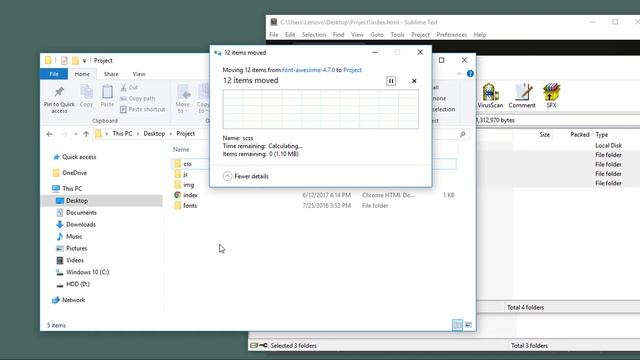Screen dimensions: 640x360
Task: Select This PC in the navigation pane
Action: point(67,189)
